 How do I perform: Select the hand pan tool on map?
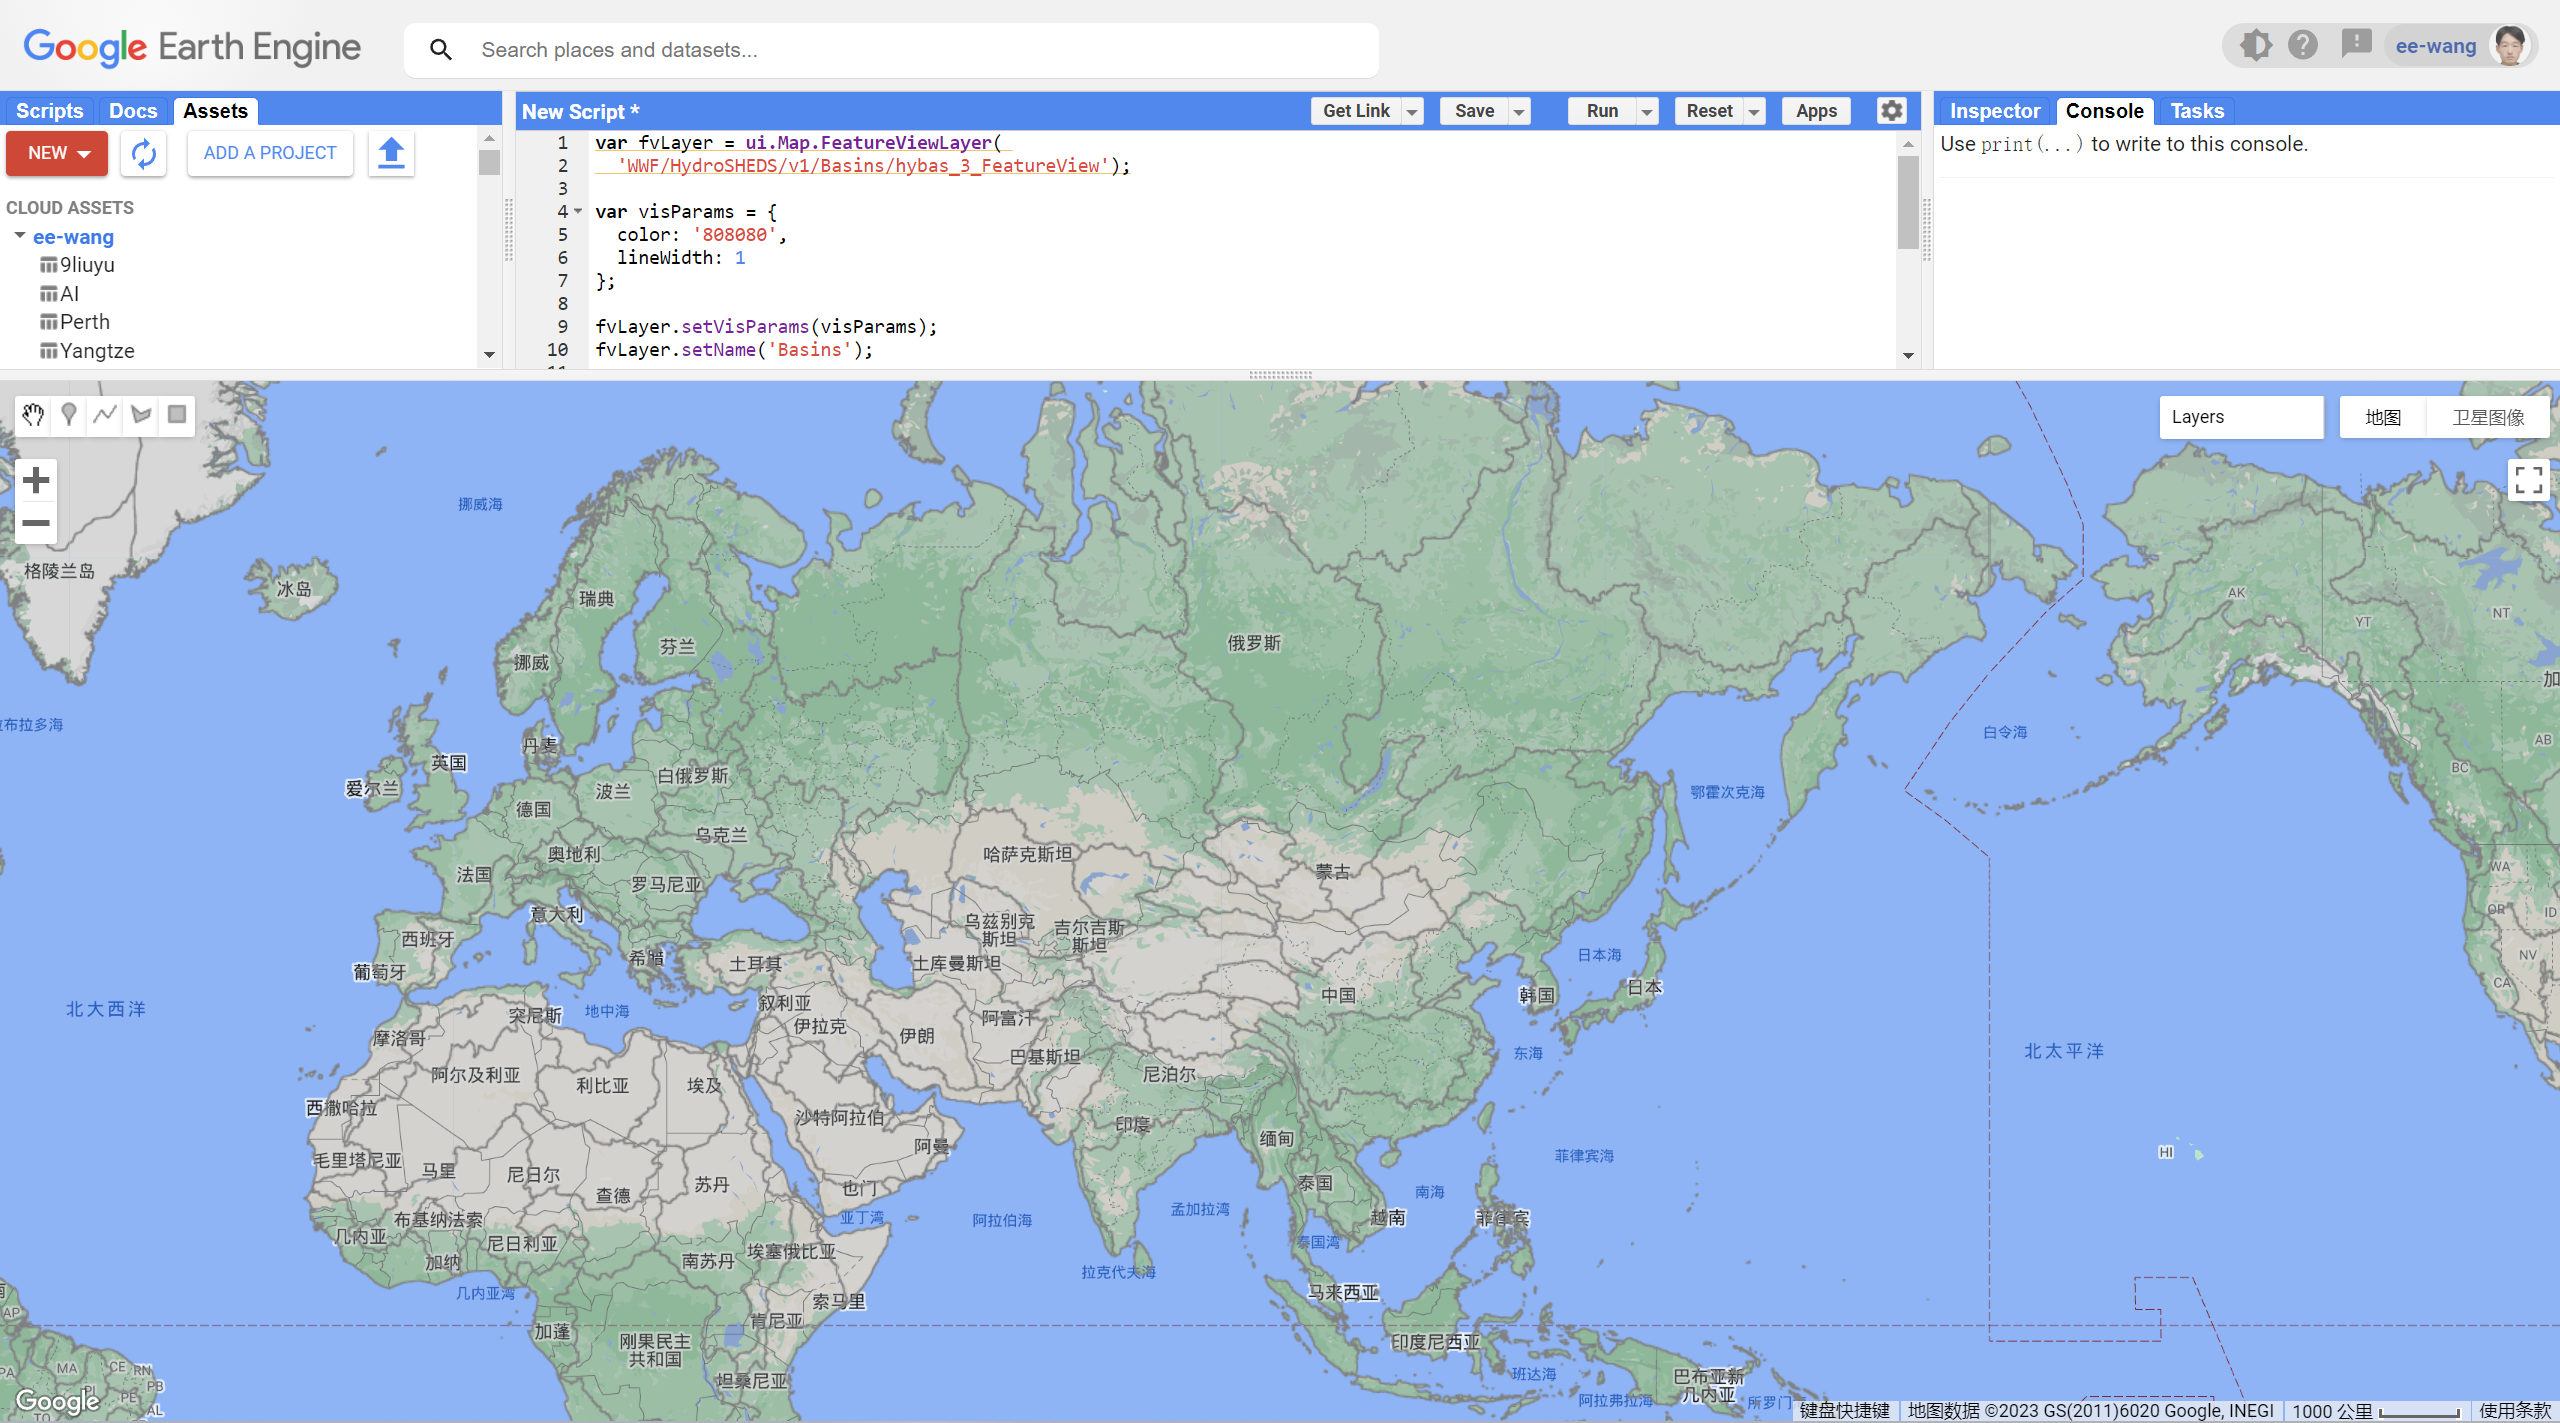[33, 415]
